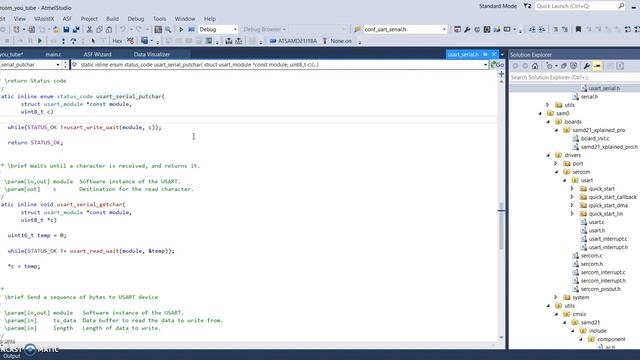Image resolution: width=640 pixels, height=360 pixels.
Task: Toggle pin on usart_serial.h tab
Action: pos(485,54)
